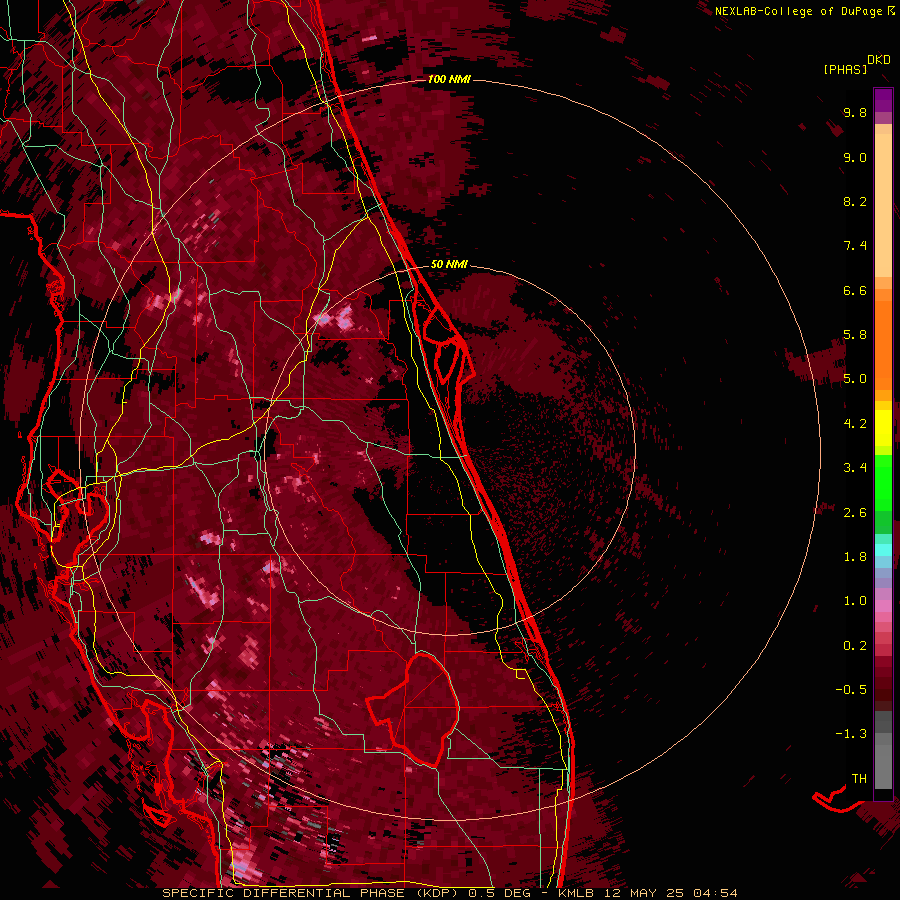Image resolution: width=900 pixels, height=900 pixels.
Task: Click the 5.8 value on the scale
Action: pyautogui.click(x=855, y=335)
